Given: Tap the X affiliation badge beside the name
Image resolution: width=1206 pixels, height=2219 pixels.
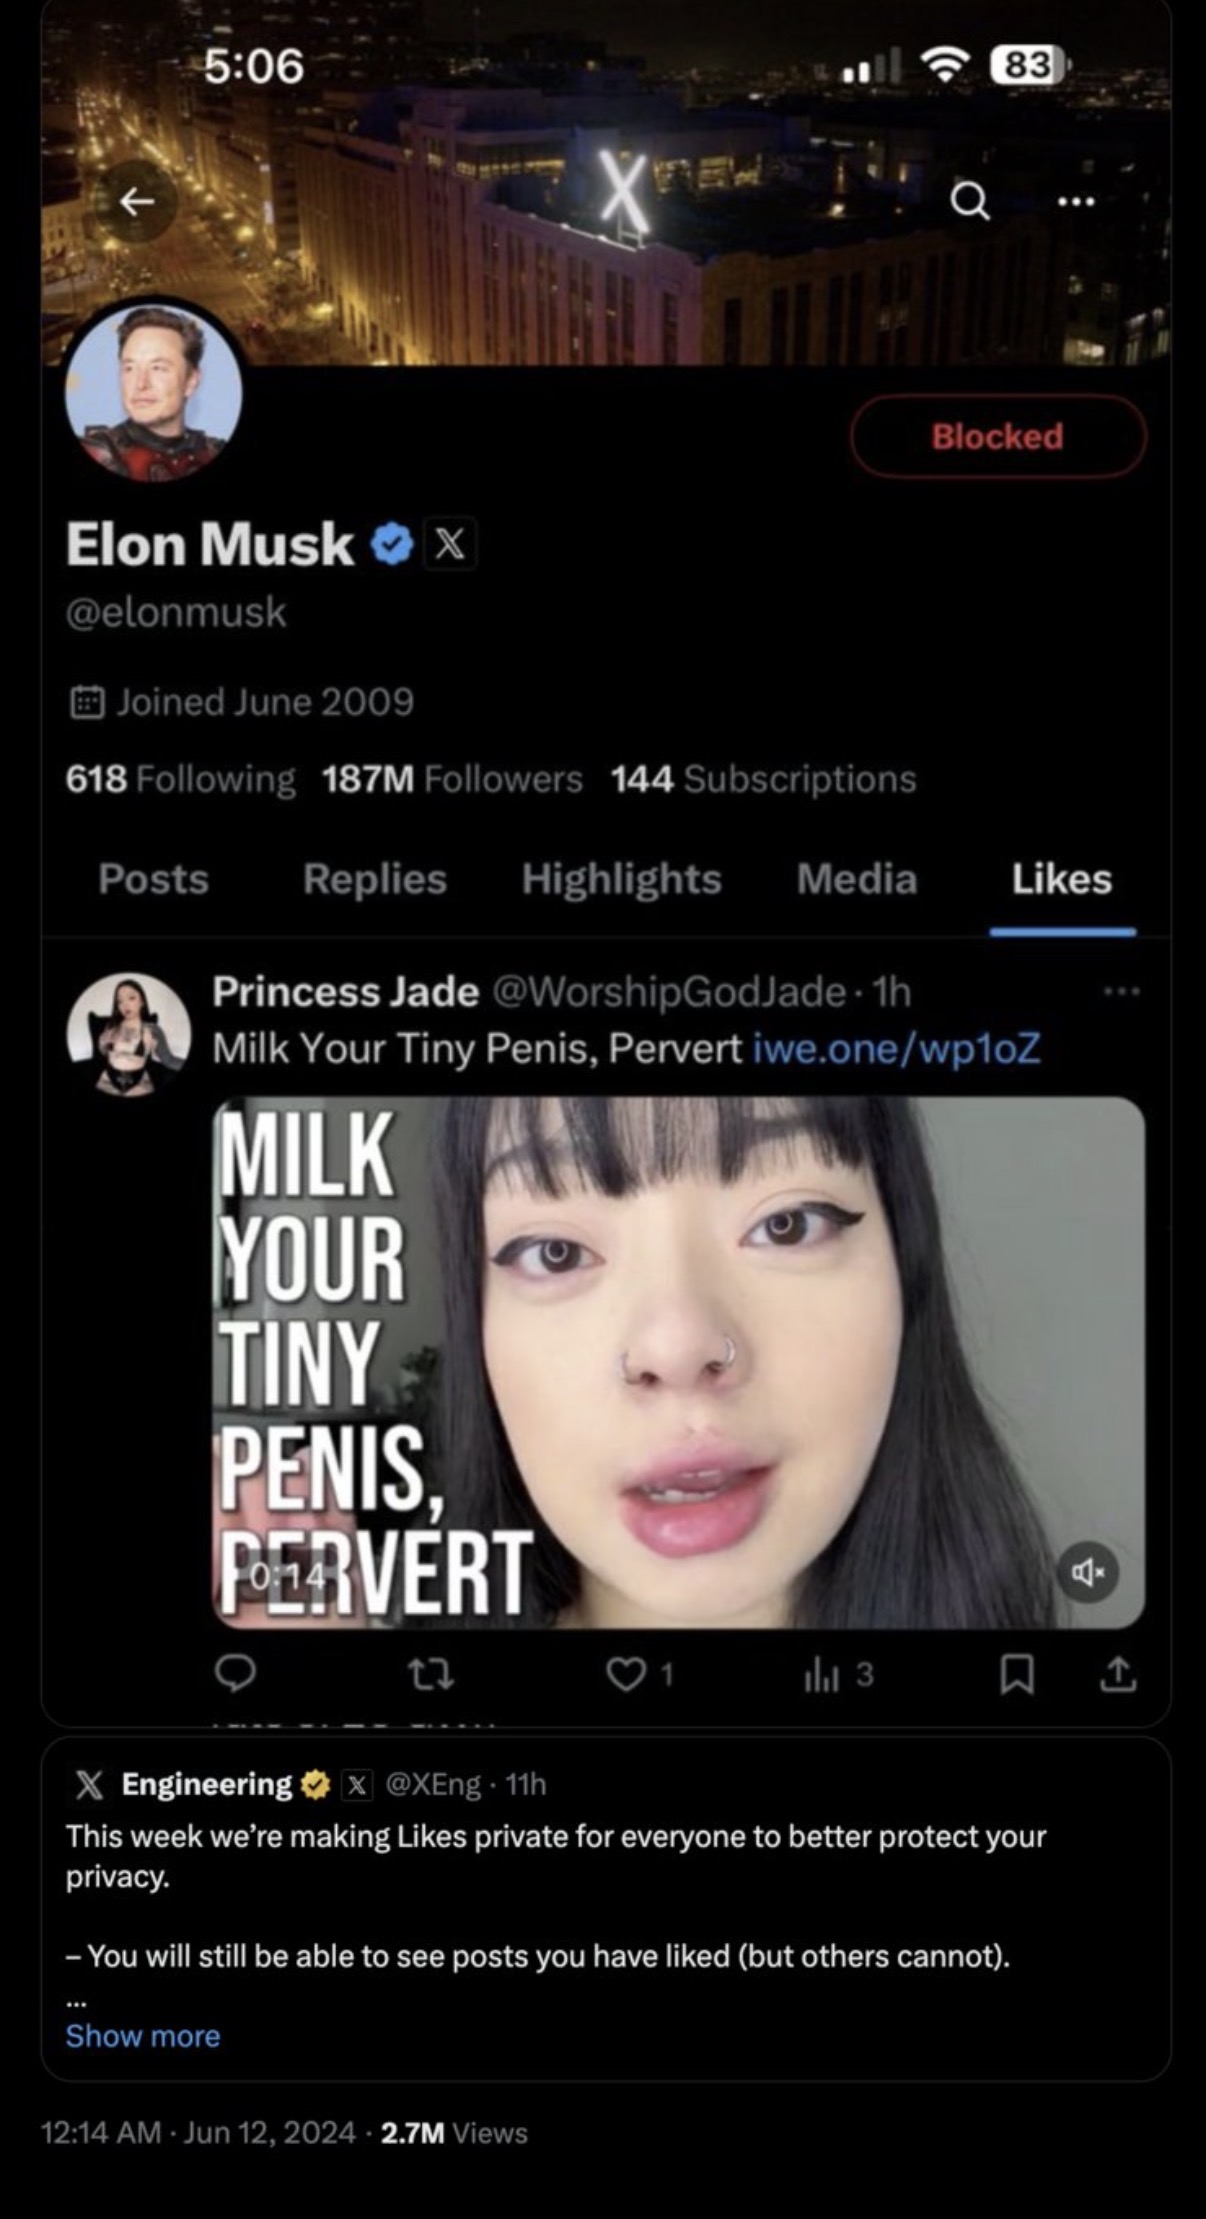Looking at the screenshot, I should pyautogui.click(x=450, y=544).
